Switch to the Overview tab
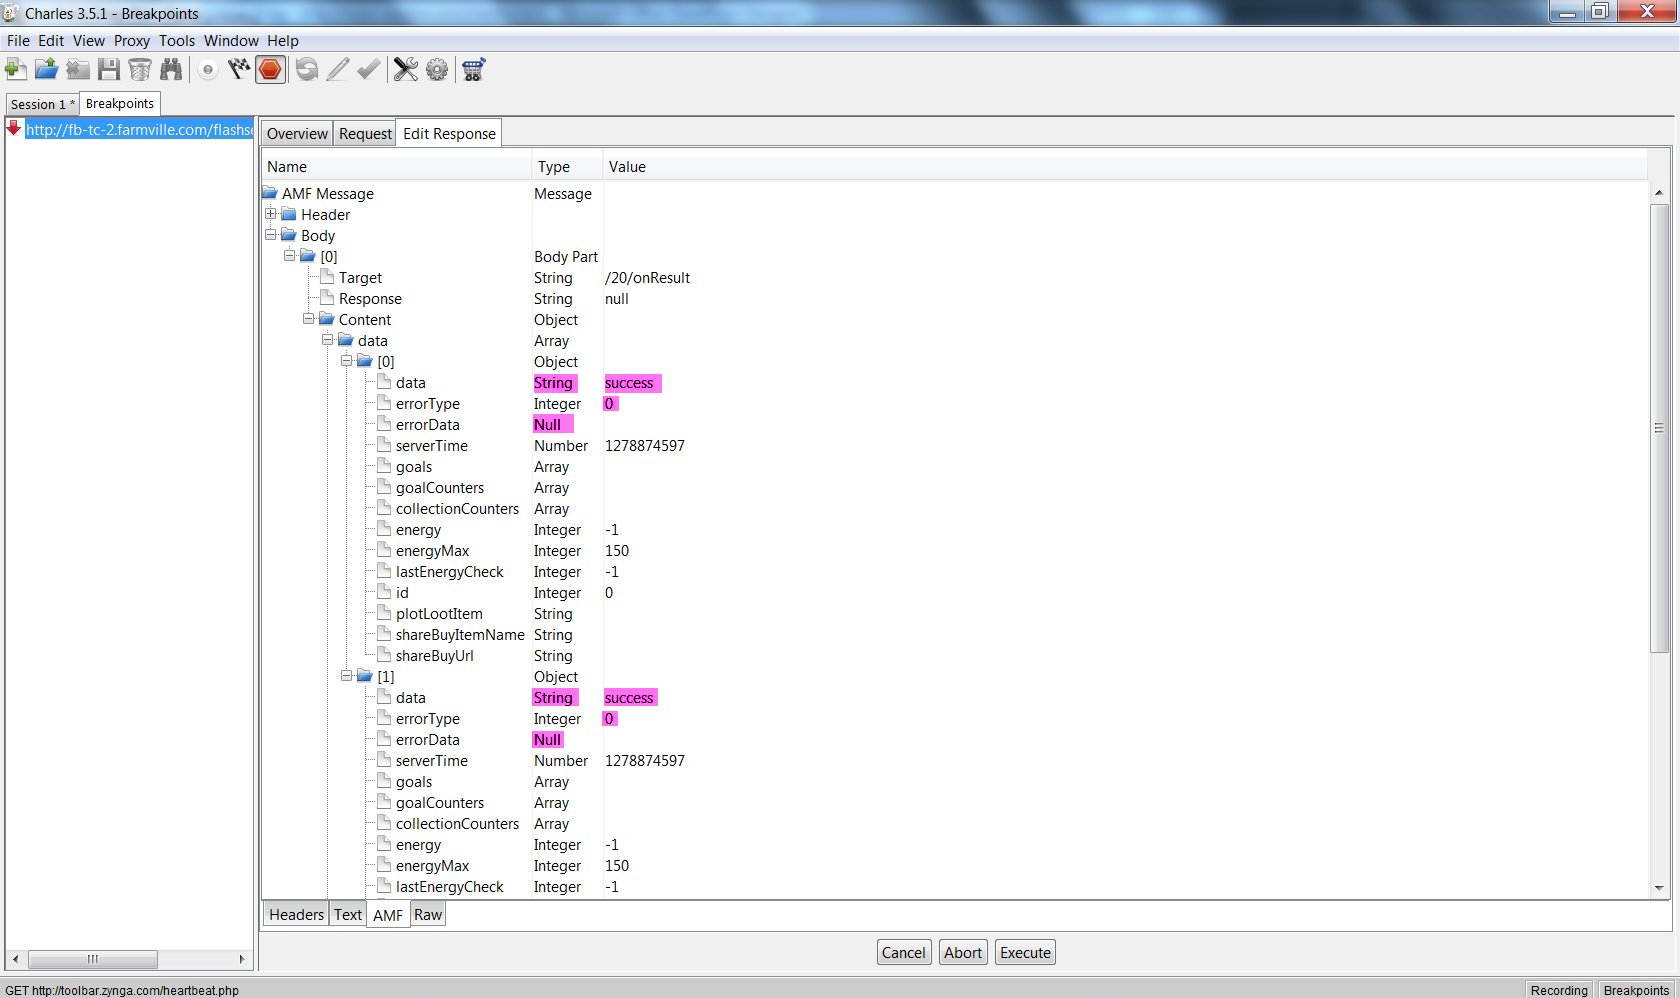Screen dimensions: 1680x998 tap(297, 134)
